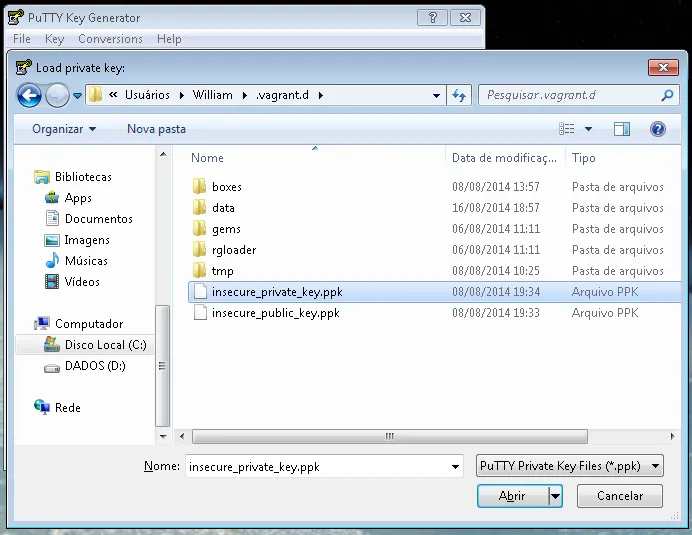Click the help question mark icon

point(657,129)
